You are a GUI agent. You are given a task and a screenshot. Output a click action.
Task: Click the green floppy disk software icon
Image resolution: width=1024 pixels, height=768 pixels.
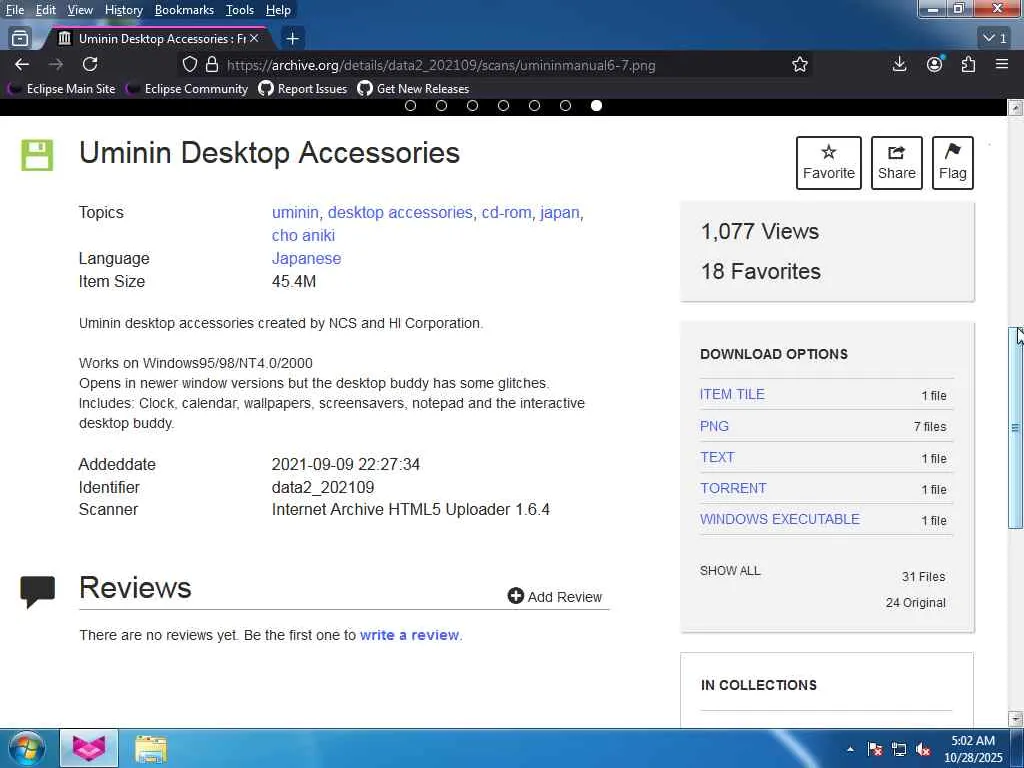tap(37, 155)
